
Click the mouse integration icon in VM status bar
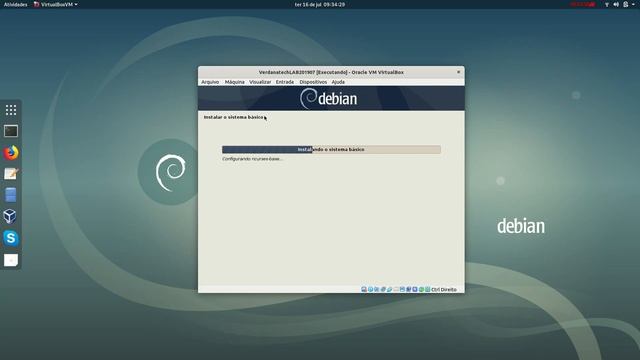point(421,289)
